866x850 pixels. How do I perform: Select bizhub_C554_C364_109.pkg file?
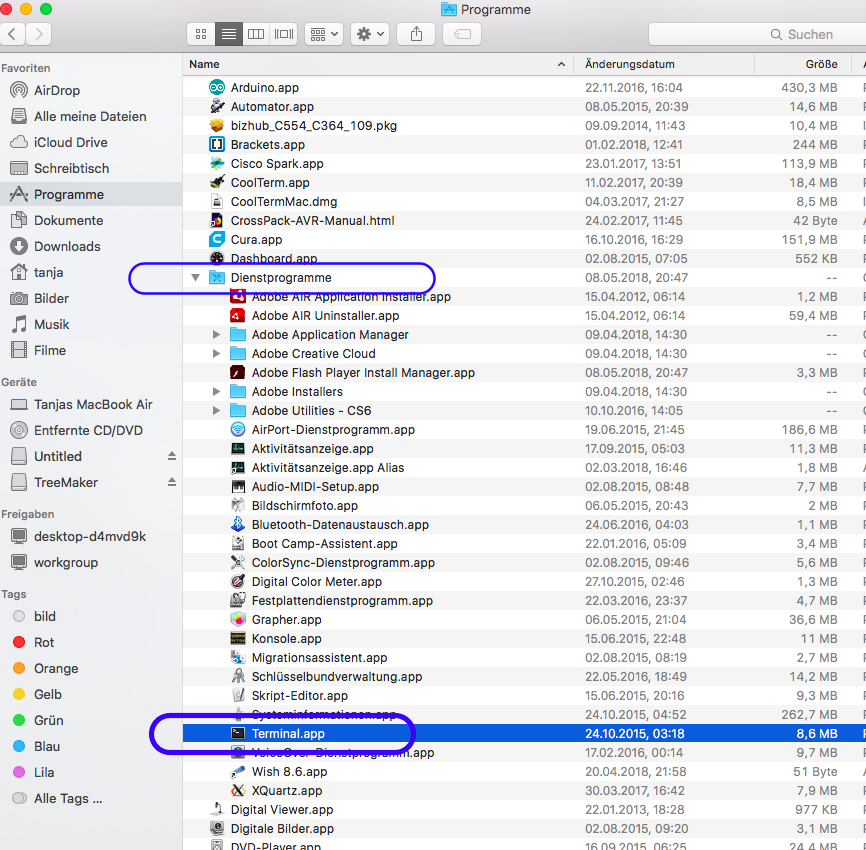(524, 125)
